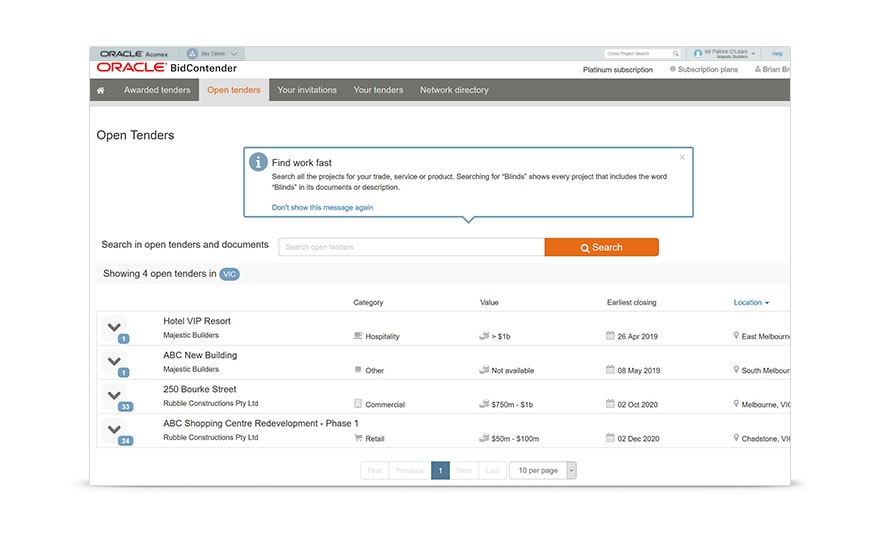Screen dimensions: 880x533
Task: Click the top bar search magnifier icon
Action: (x=676, y=54)
